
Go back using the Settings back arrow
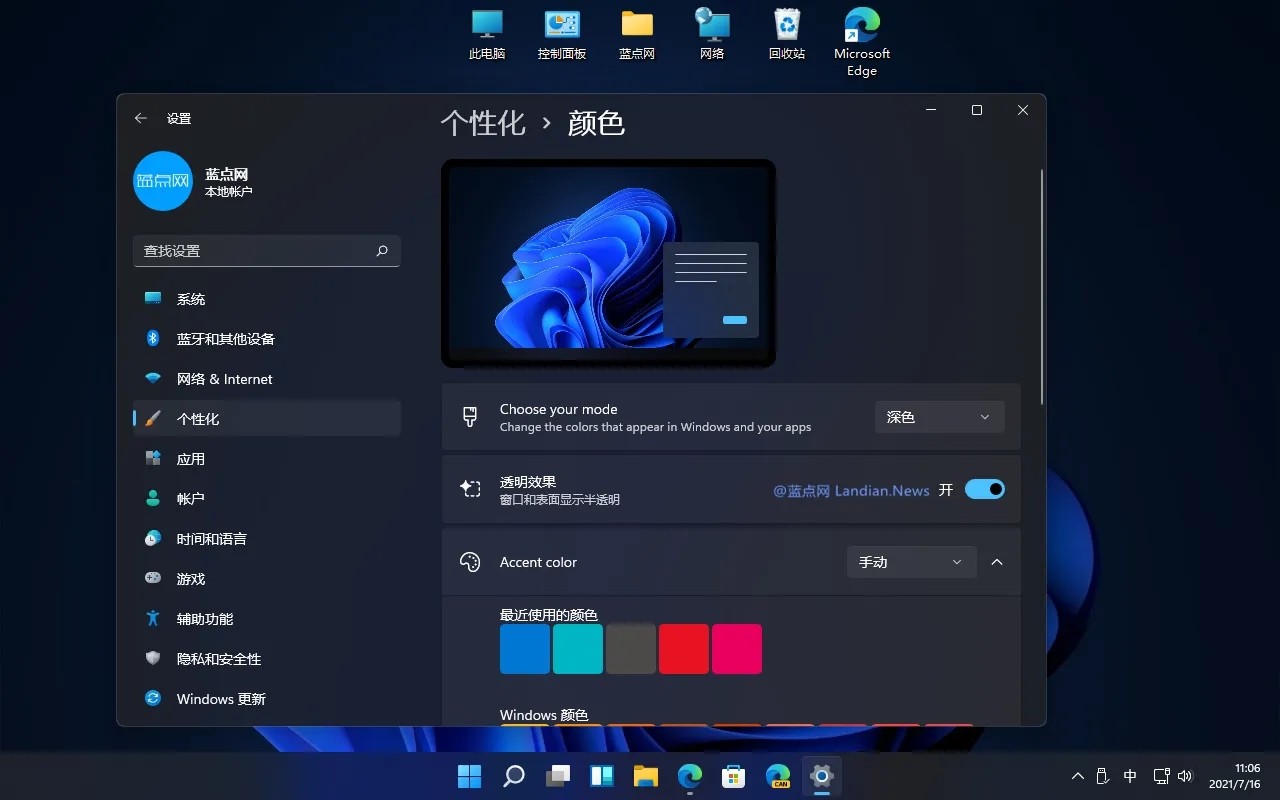141,118
